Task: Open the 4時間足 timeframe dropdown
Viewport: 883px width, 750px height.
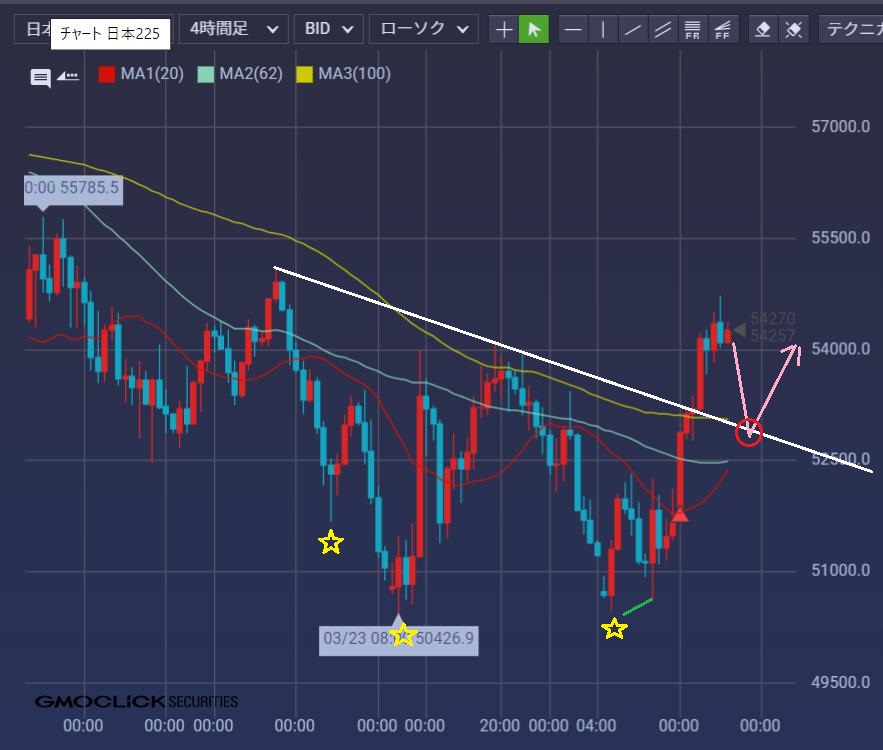Action: pos(234,29)
